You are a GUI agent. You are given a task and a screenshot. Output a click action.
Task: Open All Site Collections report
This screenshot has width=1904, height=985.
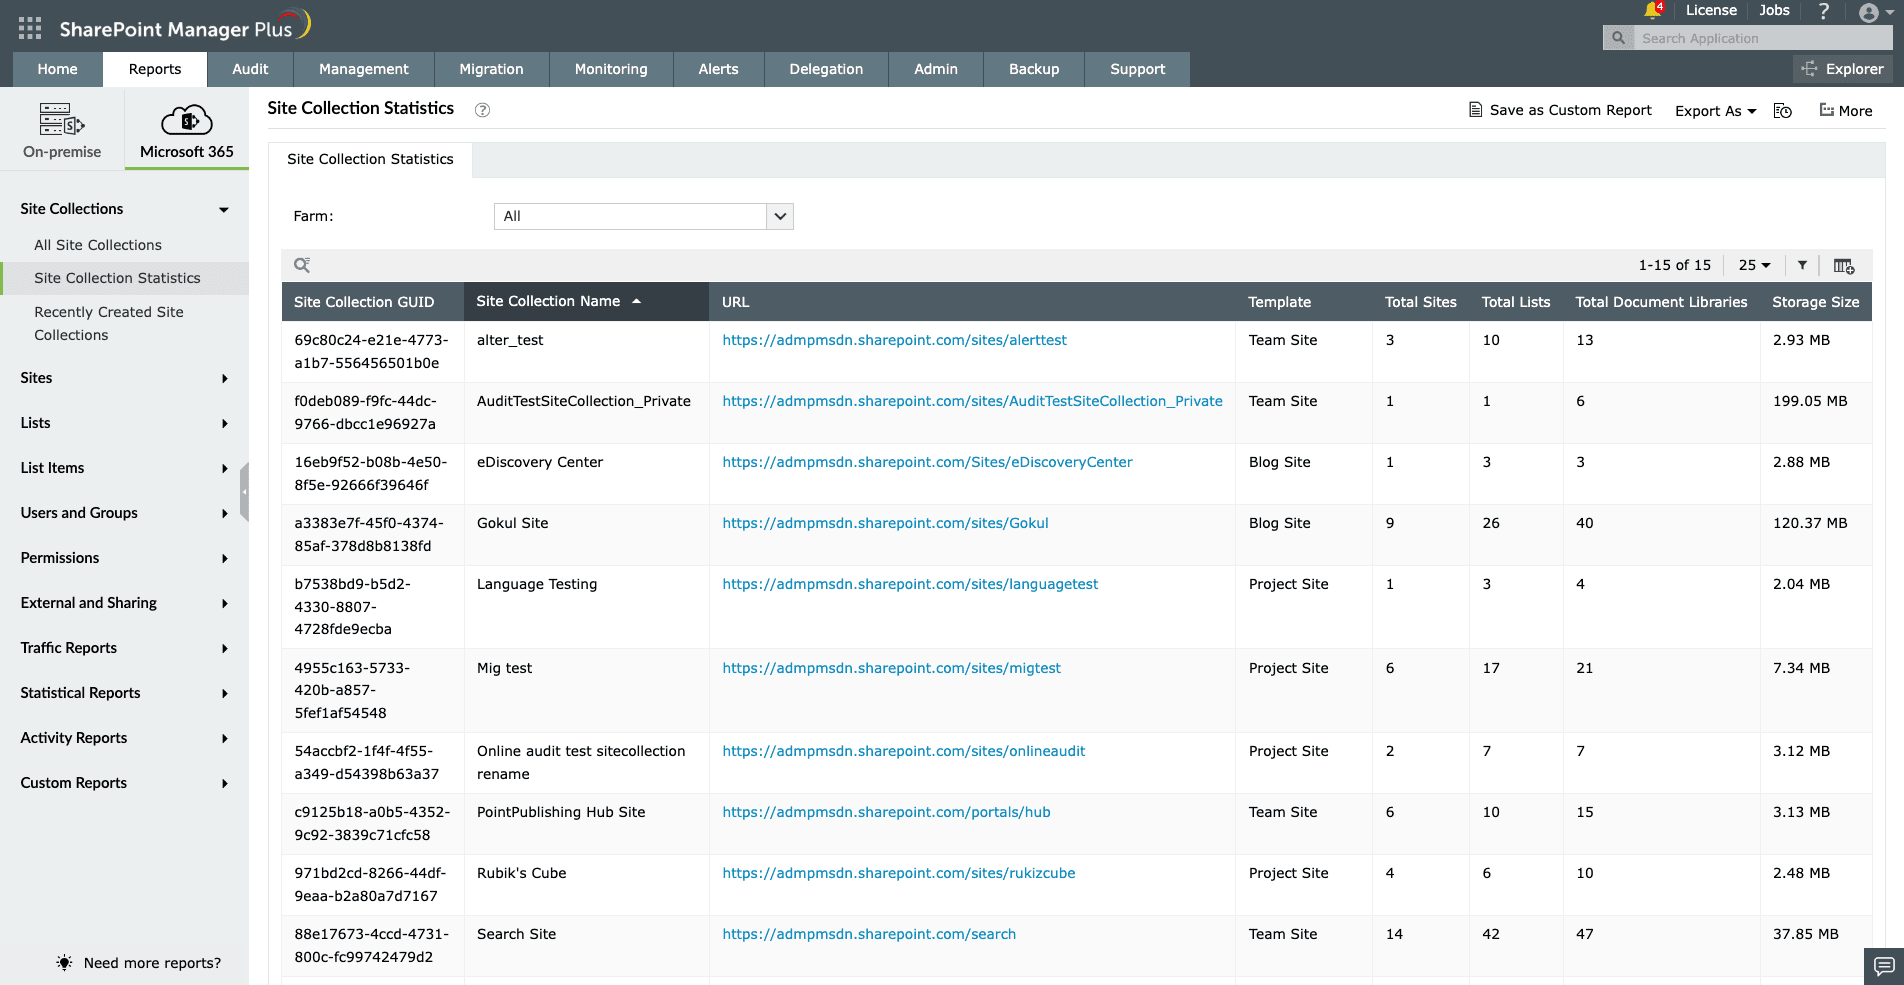[98, 245]
